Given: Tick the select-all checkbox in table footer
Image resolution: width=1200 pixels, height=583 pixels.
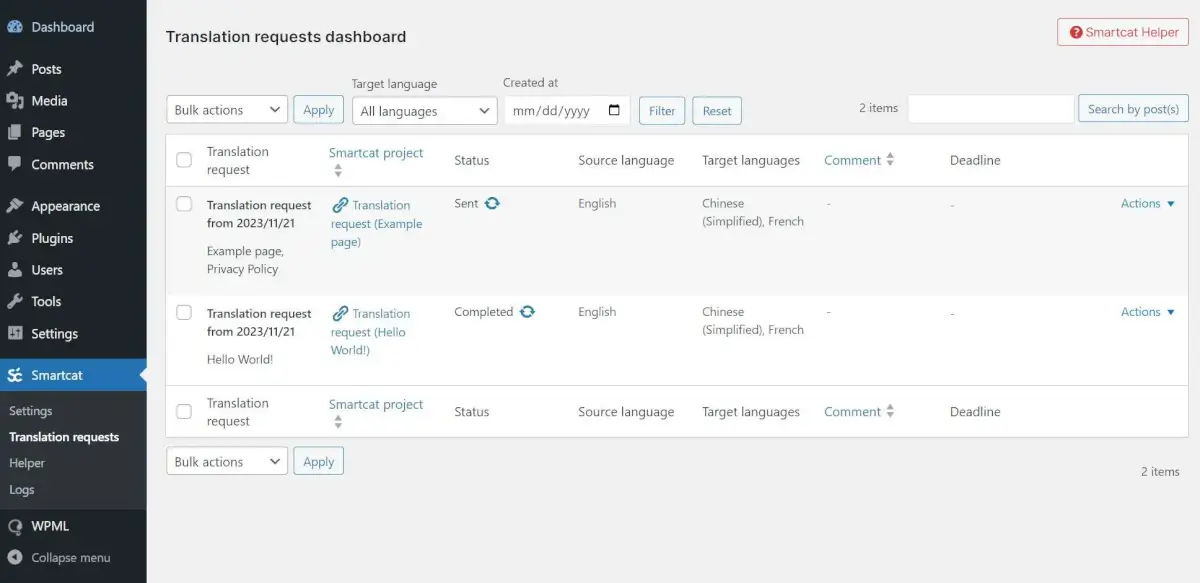Looking at the screenshot, I should click(x=184, y=411).
